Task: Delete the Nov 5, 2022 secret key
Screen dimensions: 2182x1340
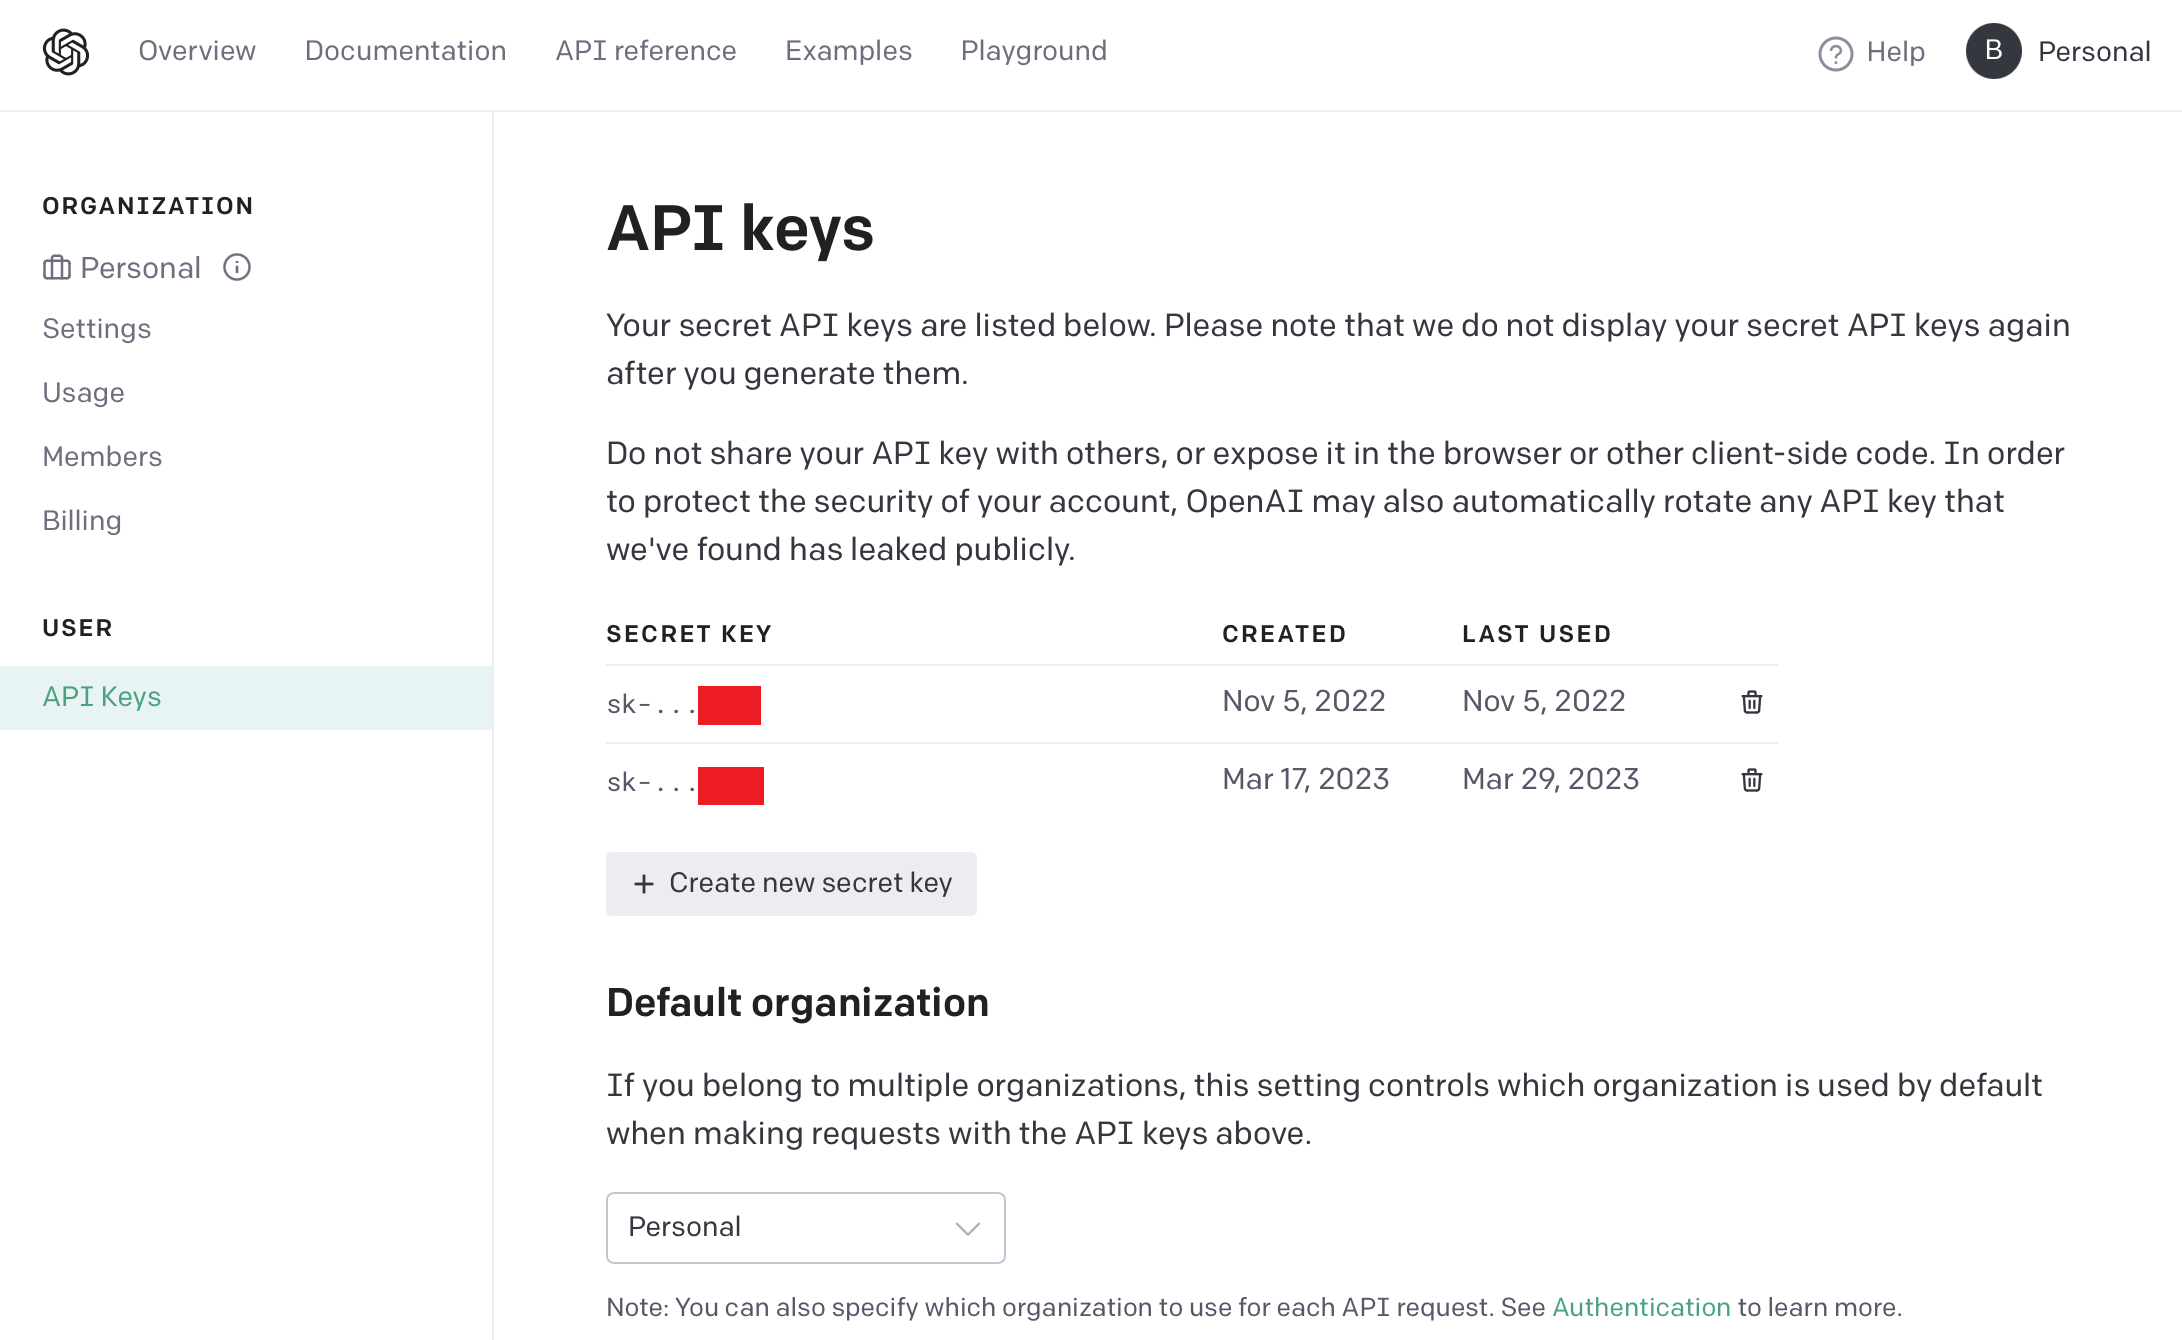Action: (x=1751, y=702)
